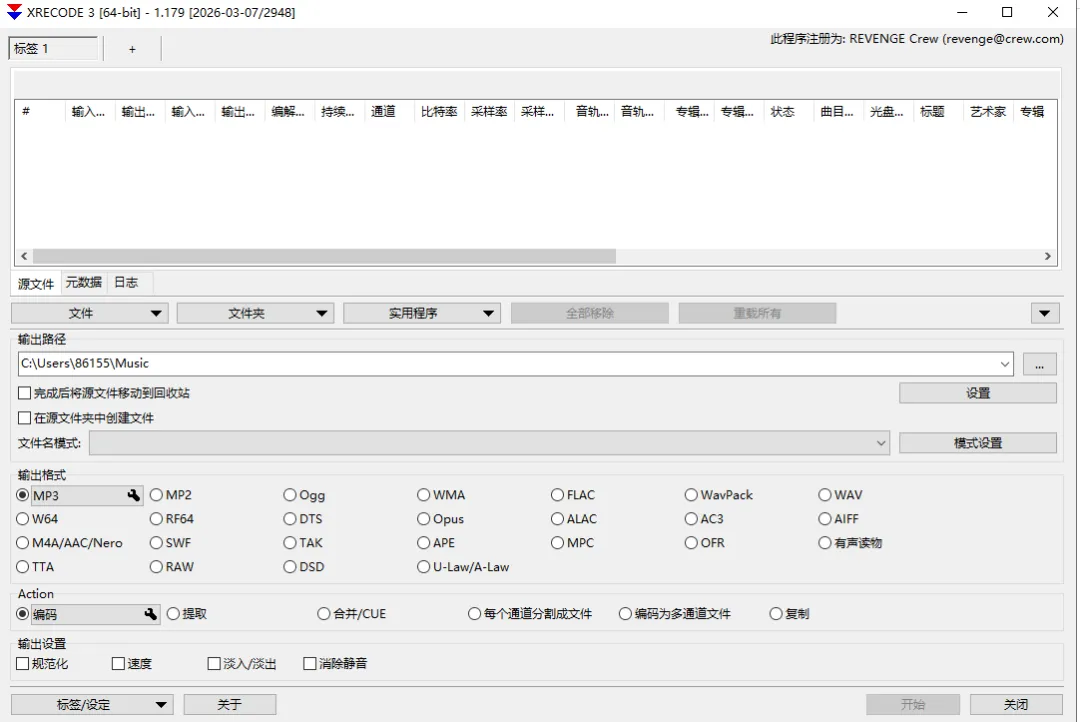Browse for output path with ellipsis button
The width and height of the screenshot is (1080, 722).
coord(1039,364)
